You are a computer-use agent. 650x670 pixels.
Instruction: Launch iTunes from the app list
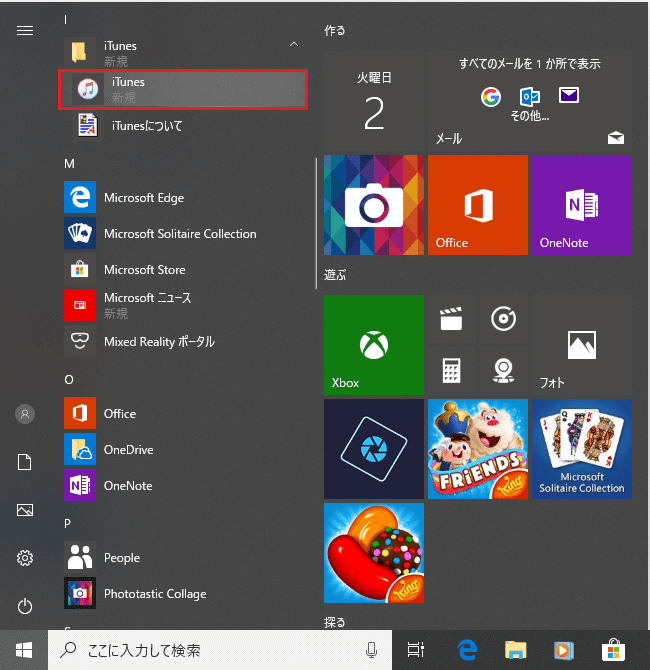182,89
